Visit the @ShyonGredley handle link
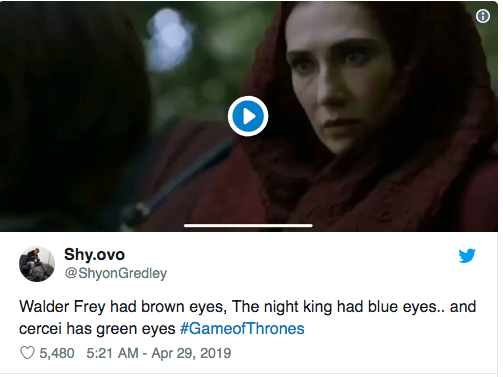 tap(116, 273)
